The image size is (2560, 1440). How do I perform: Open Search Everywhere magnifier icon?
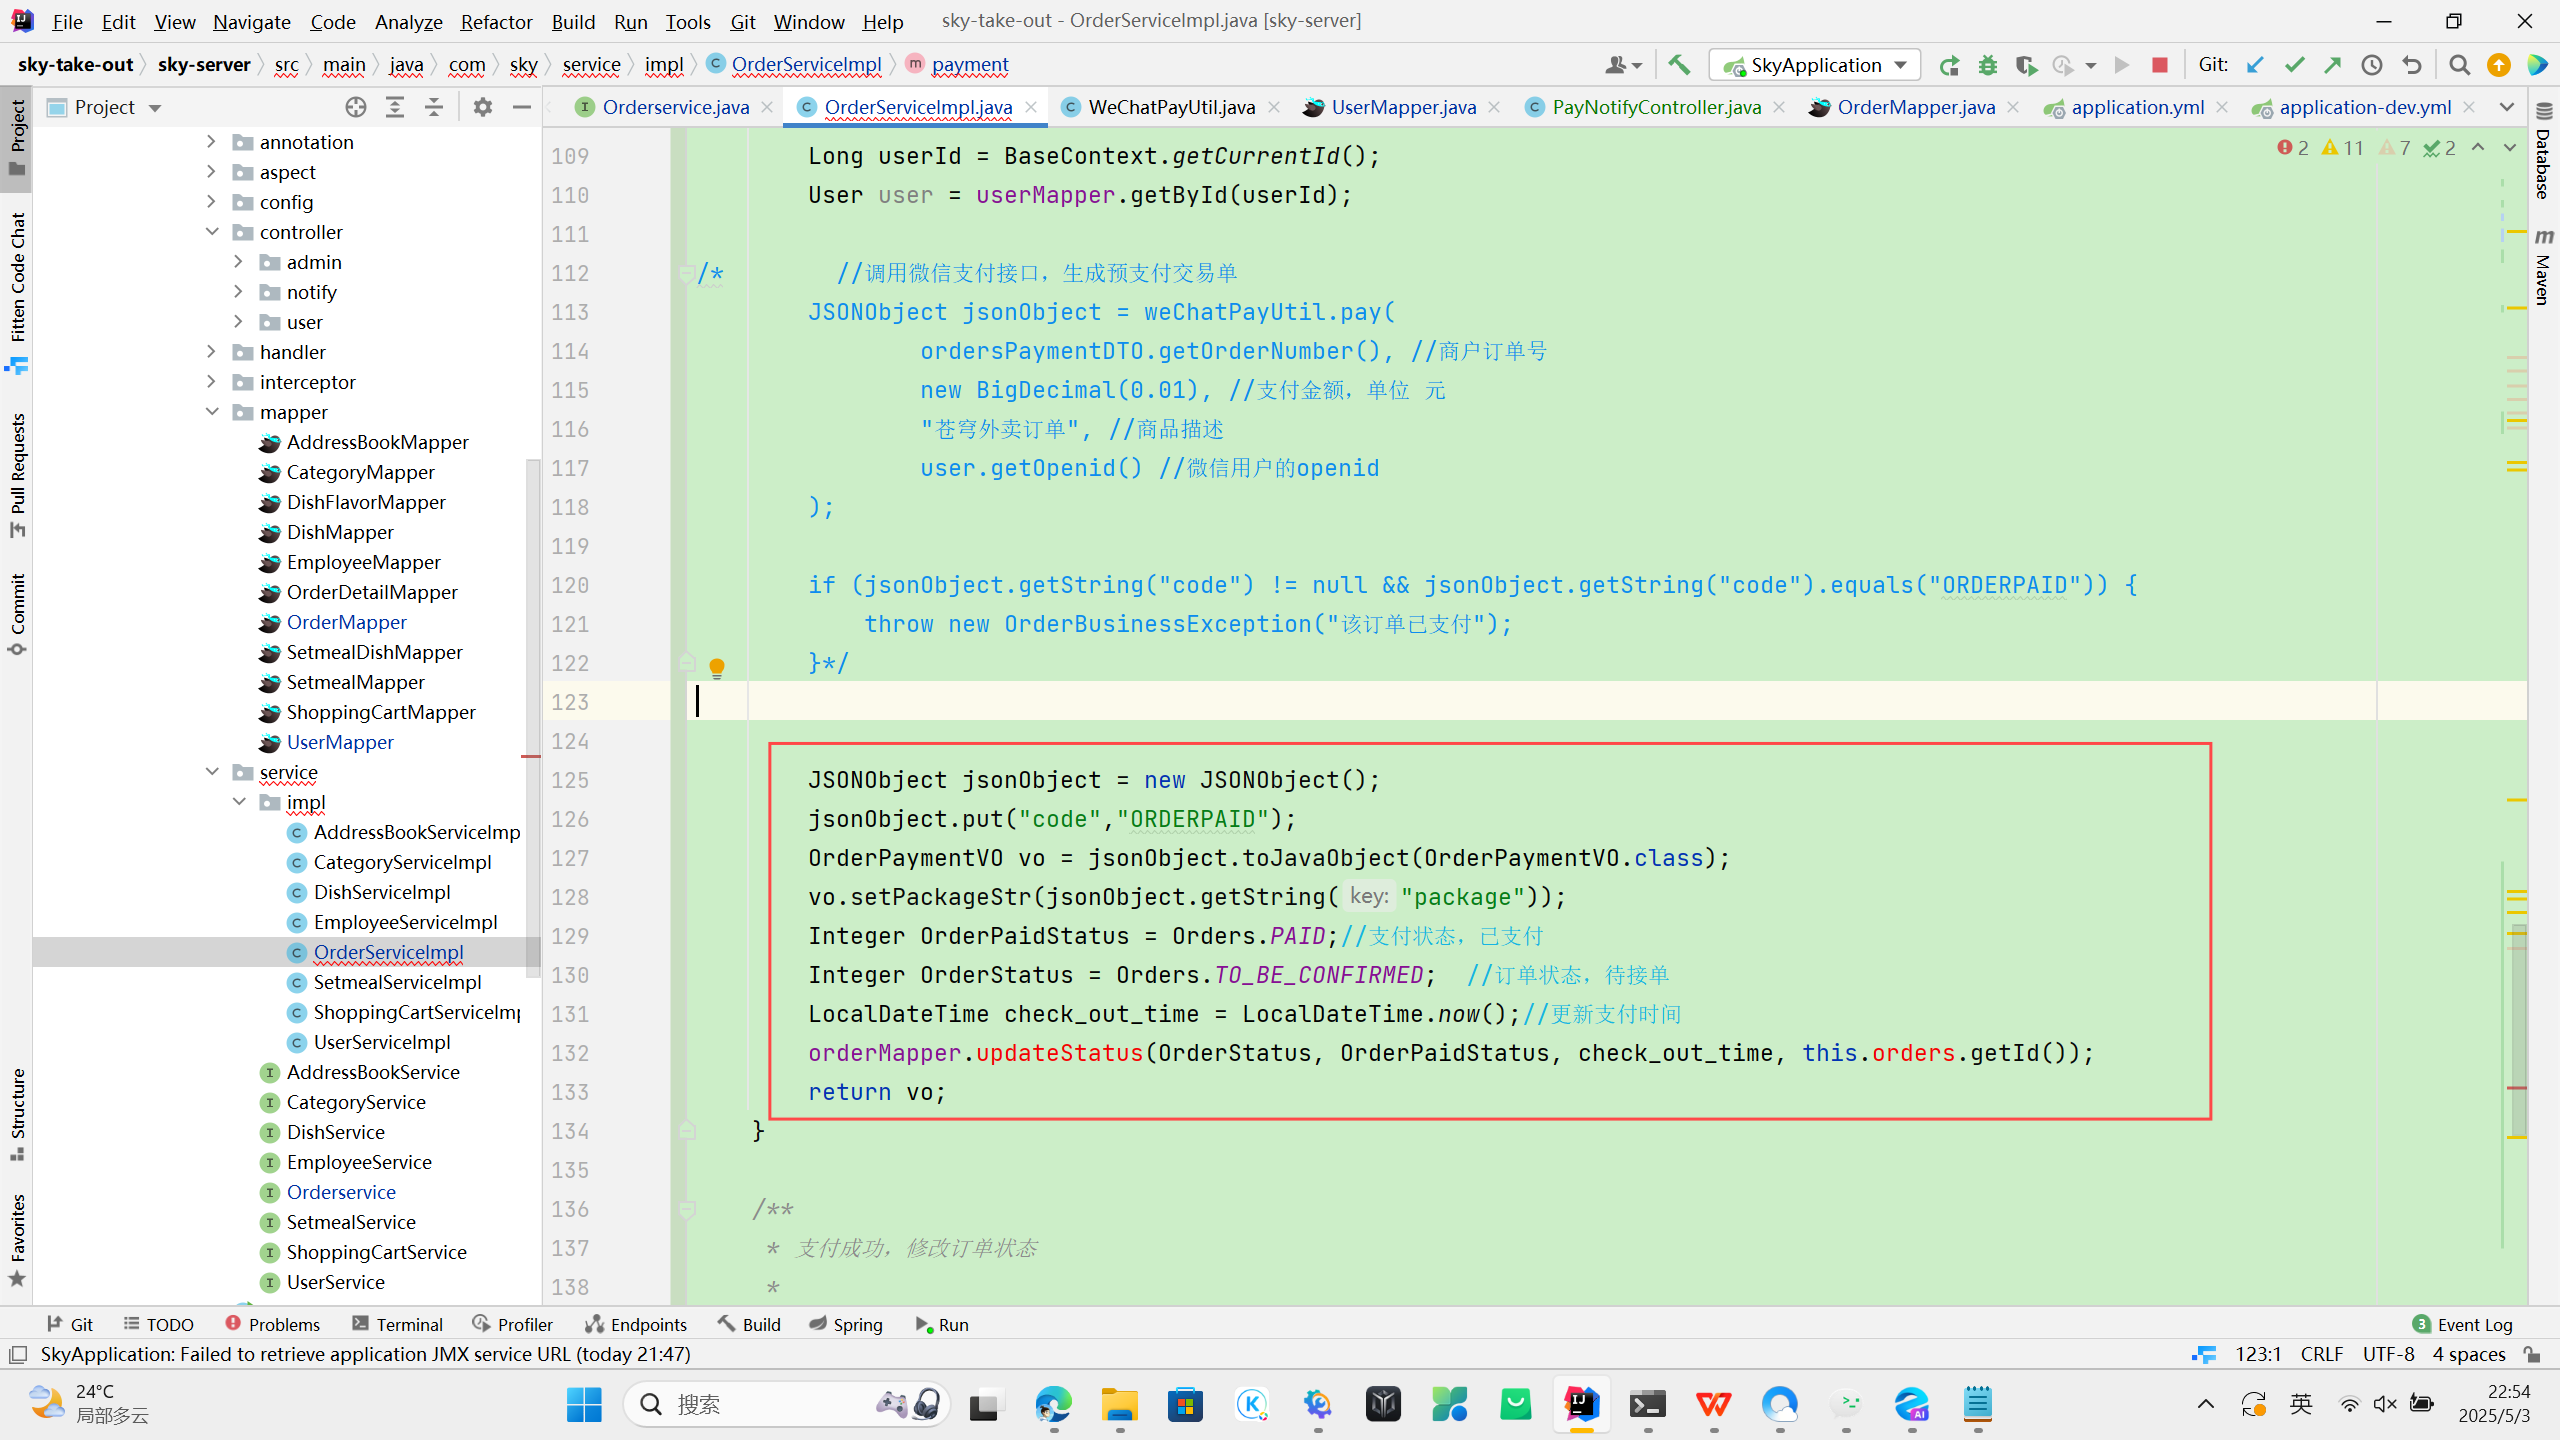click(2459, 65)
